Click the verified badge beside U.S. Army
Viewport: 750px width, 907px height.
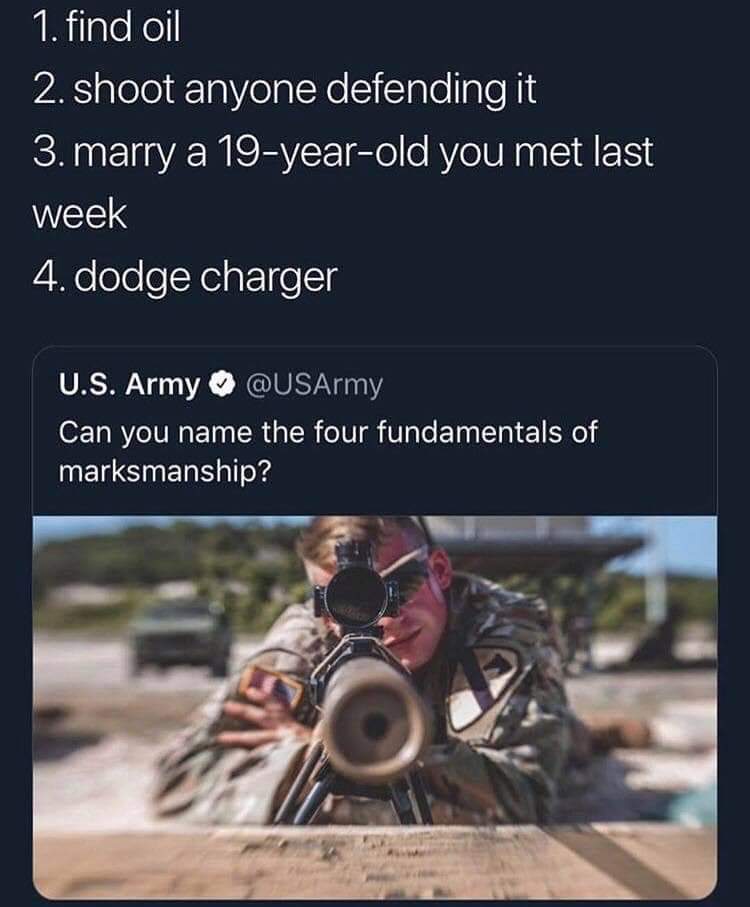tap(222, 384)
